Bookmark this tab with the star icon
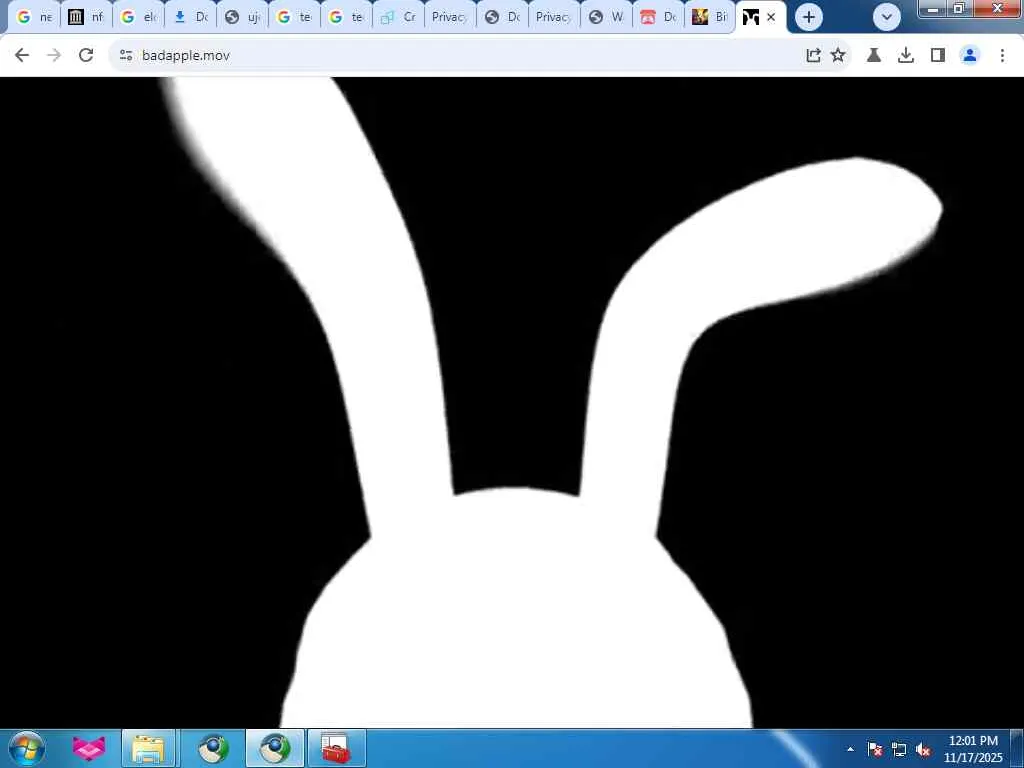This screenshot has width=1024, height=768. tap(838, 56)
